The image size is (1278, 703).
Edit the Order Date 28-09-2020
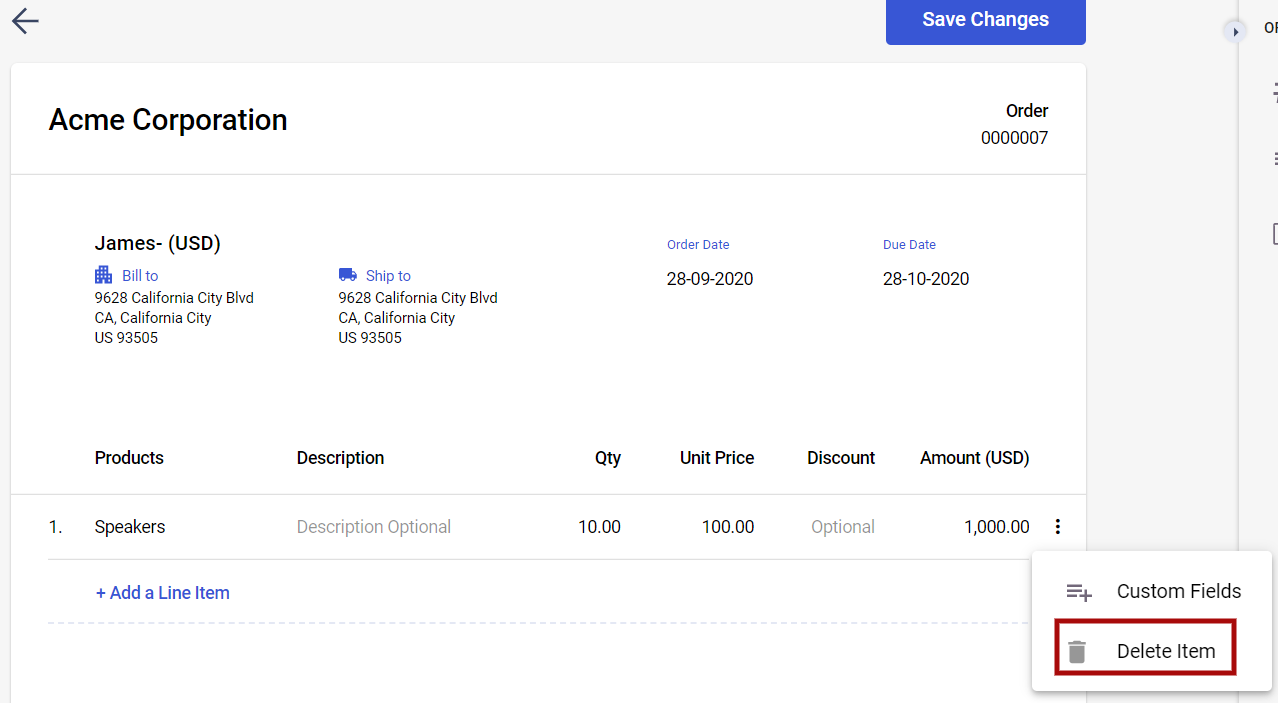(x=710, y=279)
